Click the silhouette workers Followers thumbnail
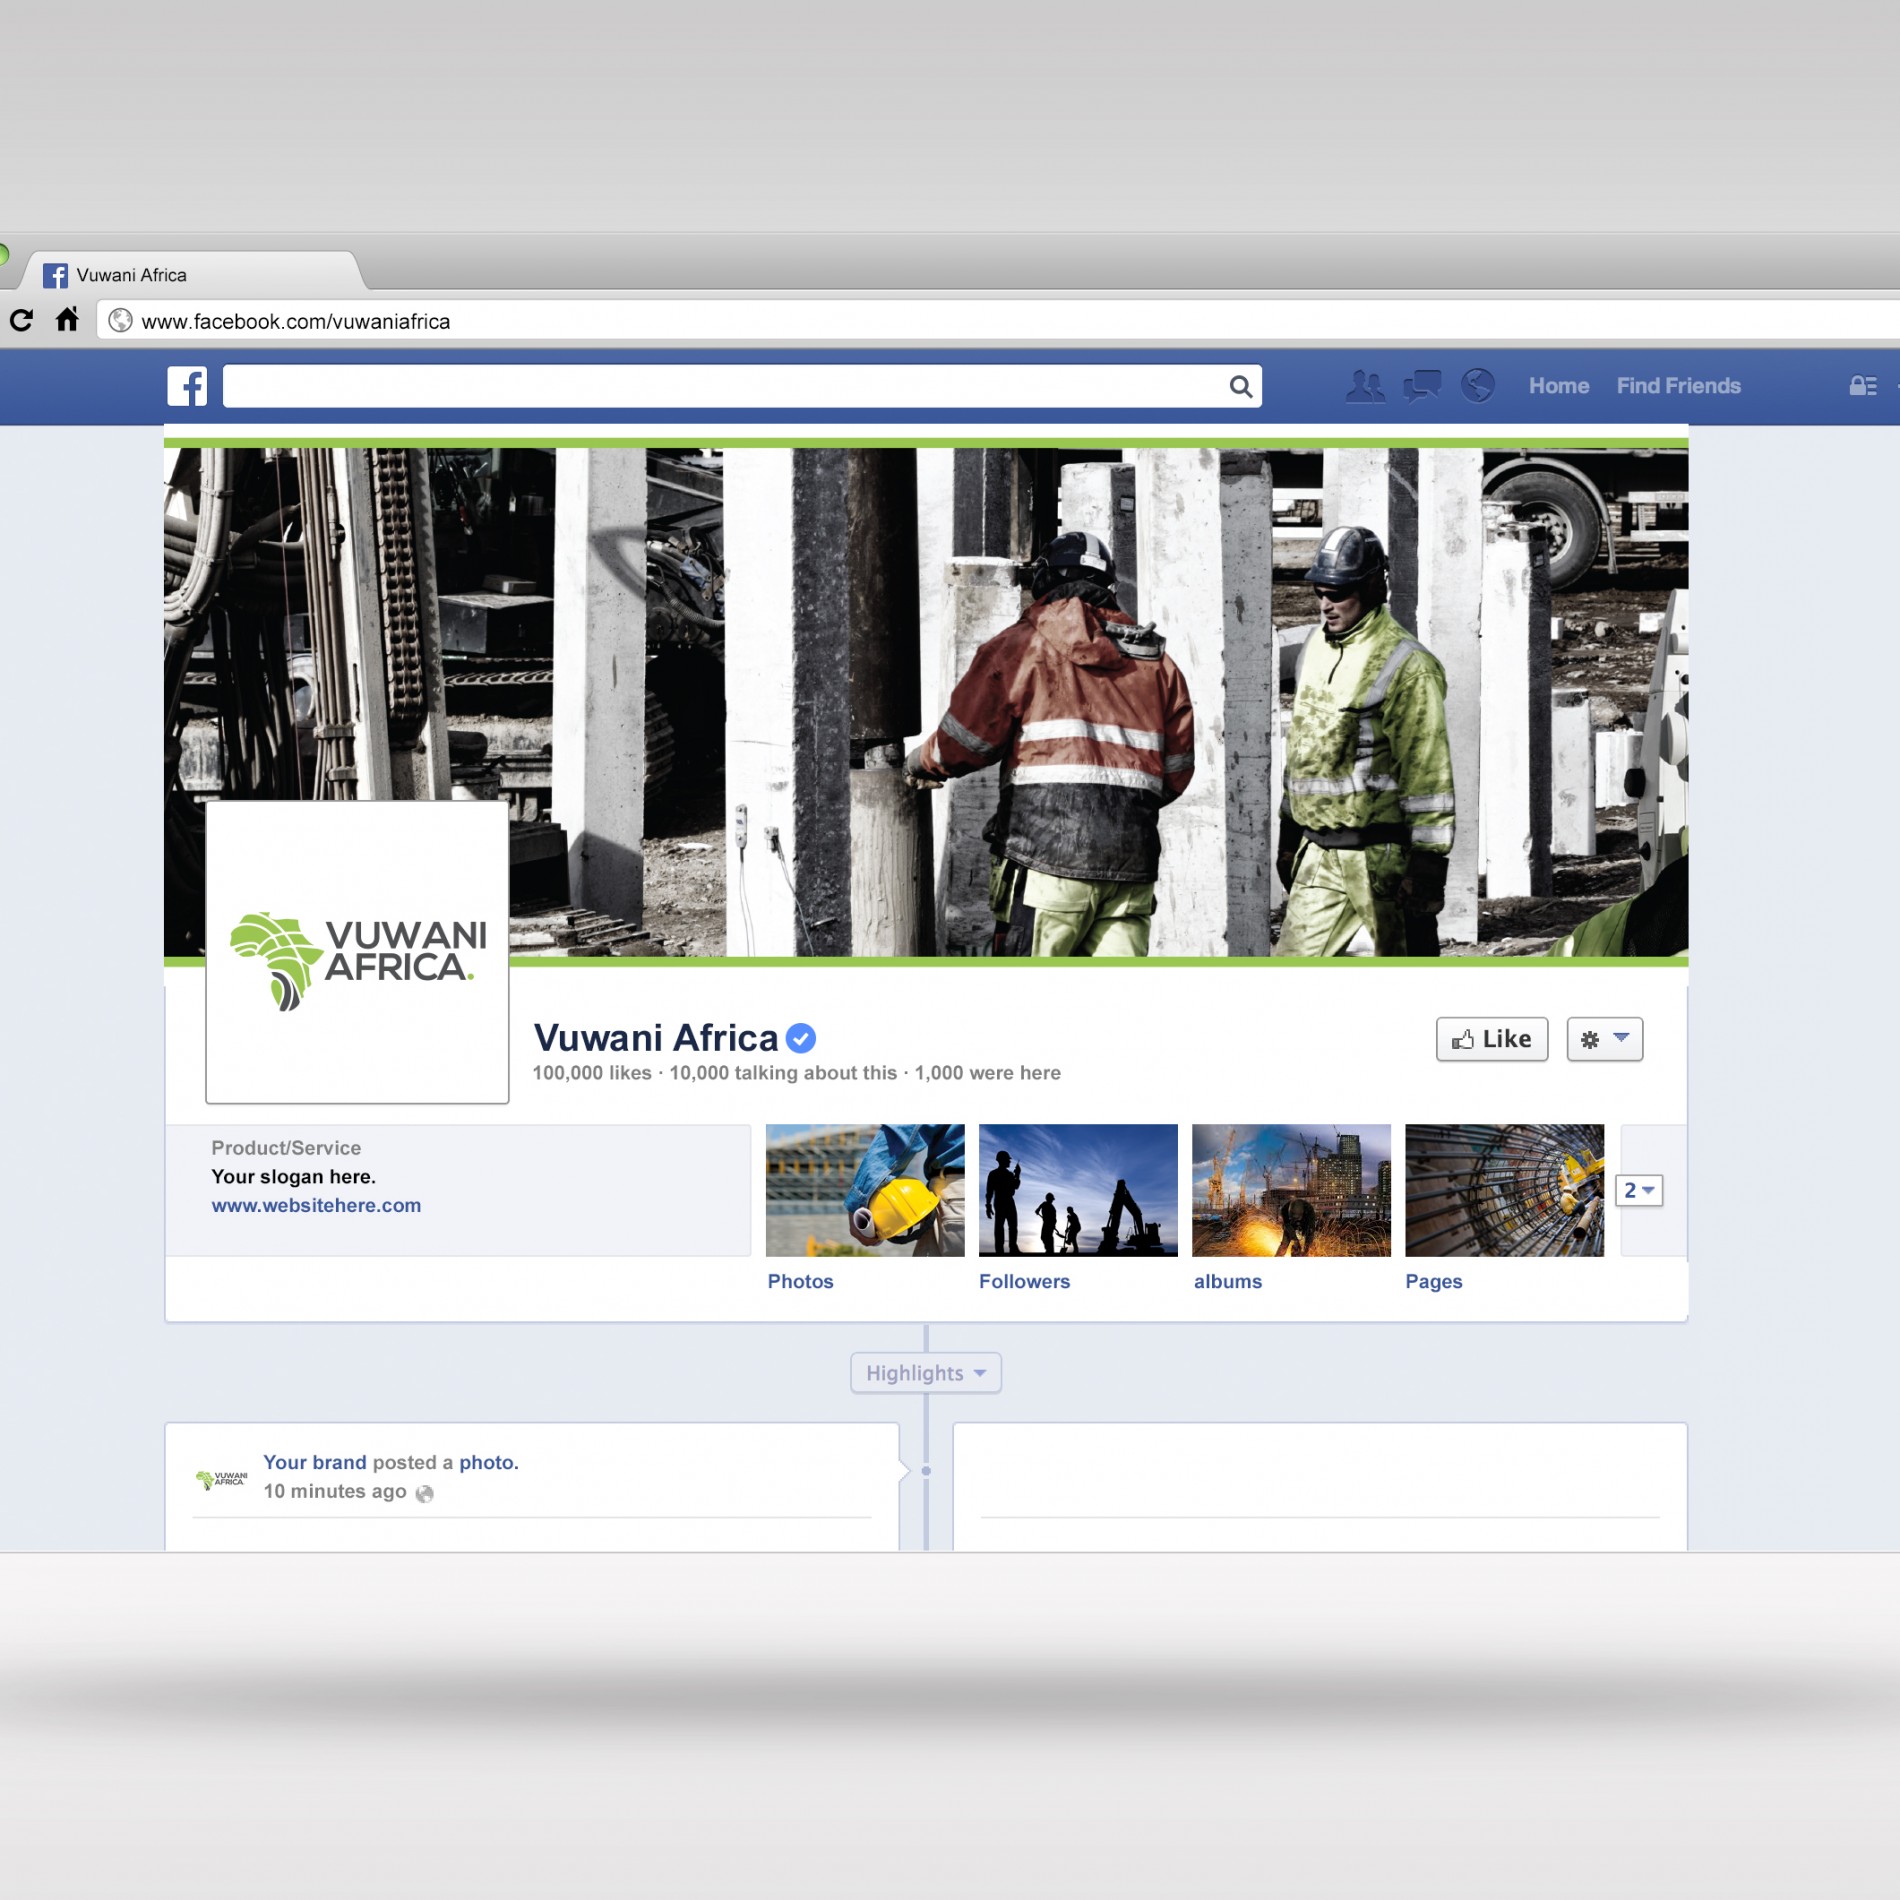 (x=1078, y=1190)
